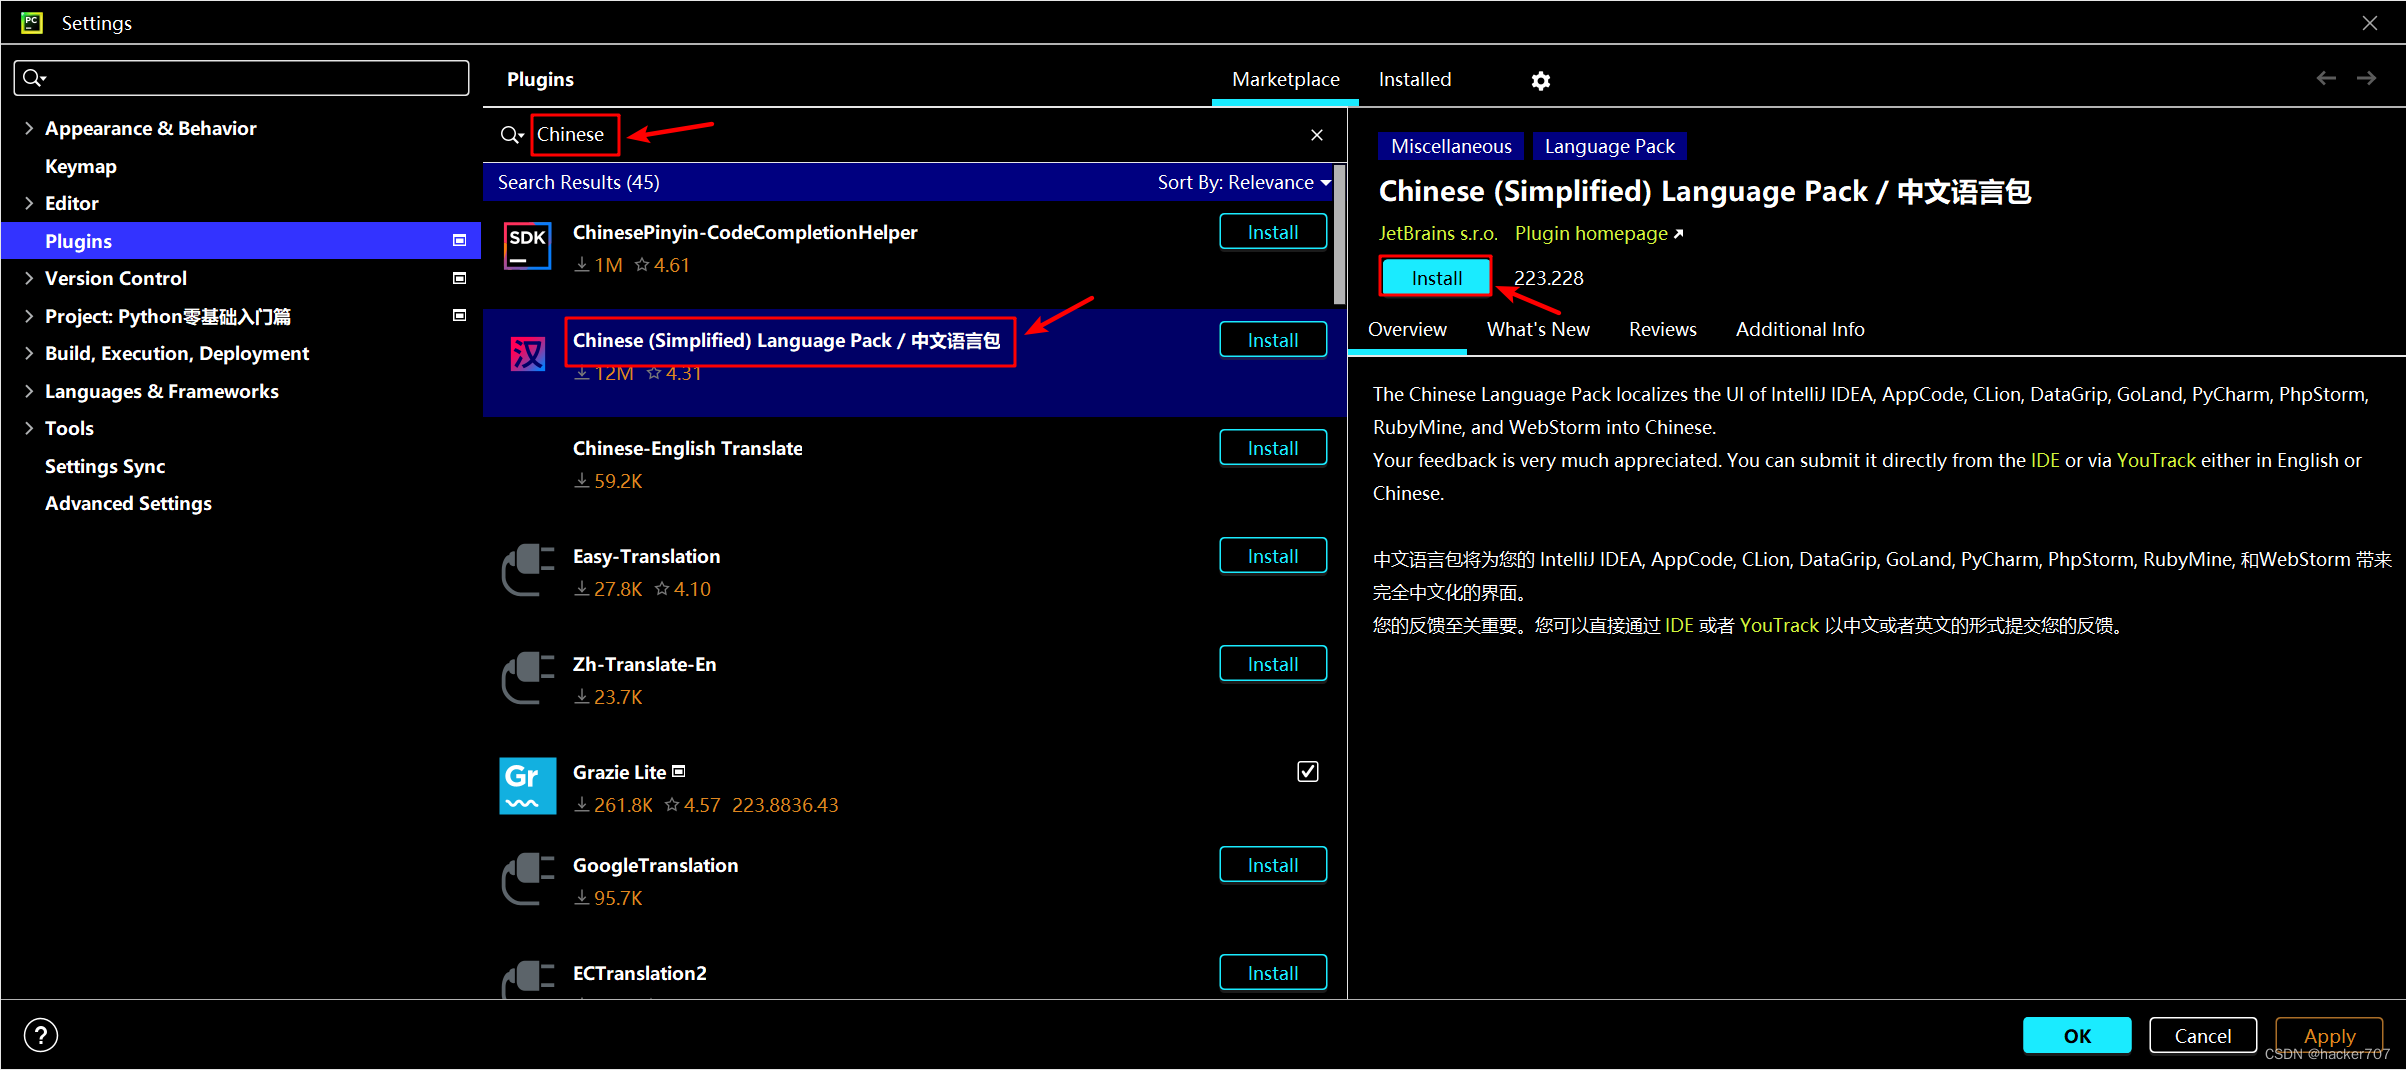The height and width of the screenshot is (1070, 2406).
Task: Install ChinesePinyin-CodeCompletionHelper plugin
Action: 1273,232
